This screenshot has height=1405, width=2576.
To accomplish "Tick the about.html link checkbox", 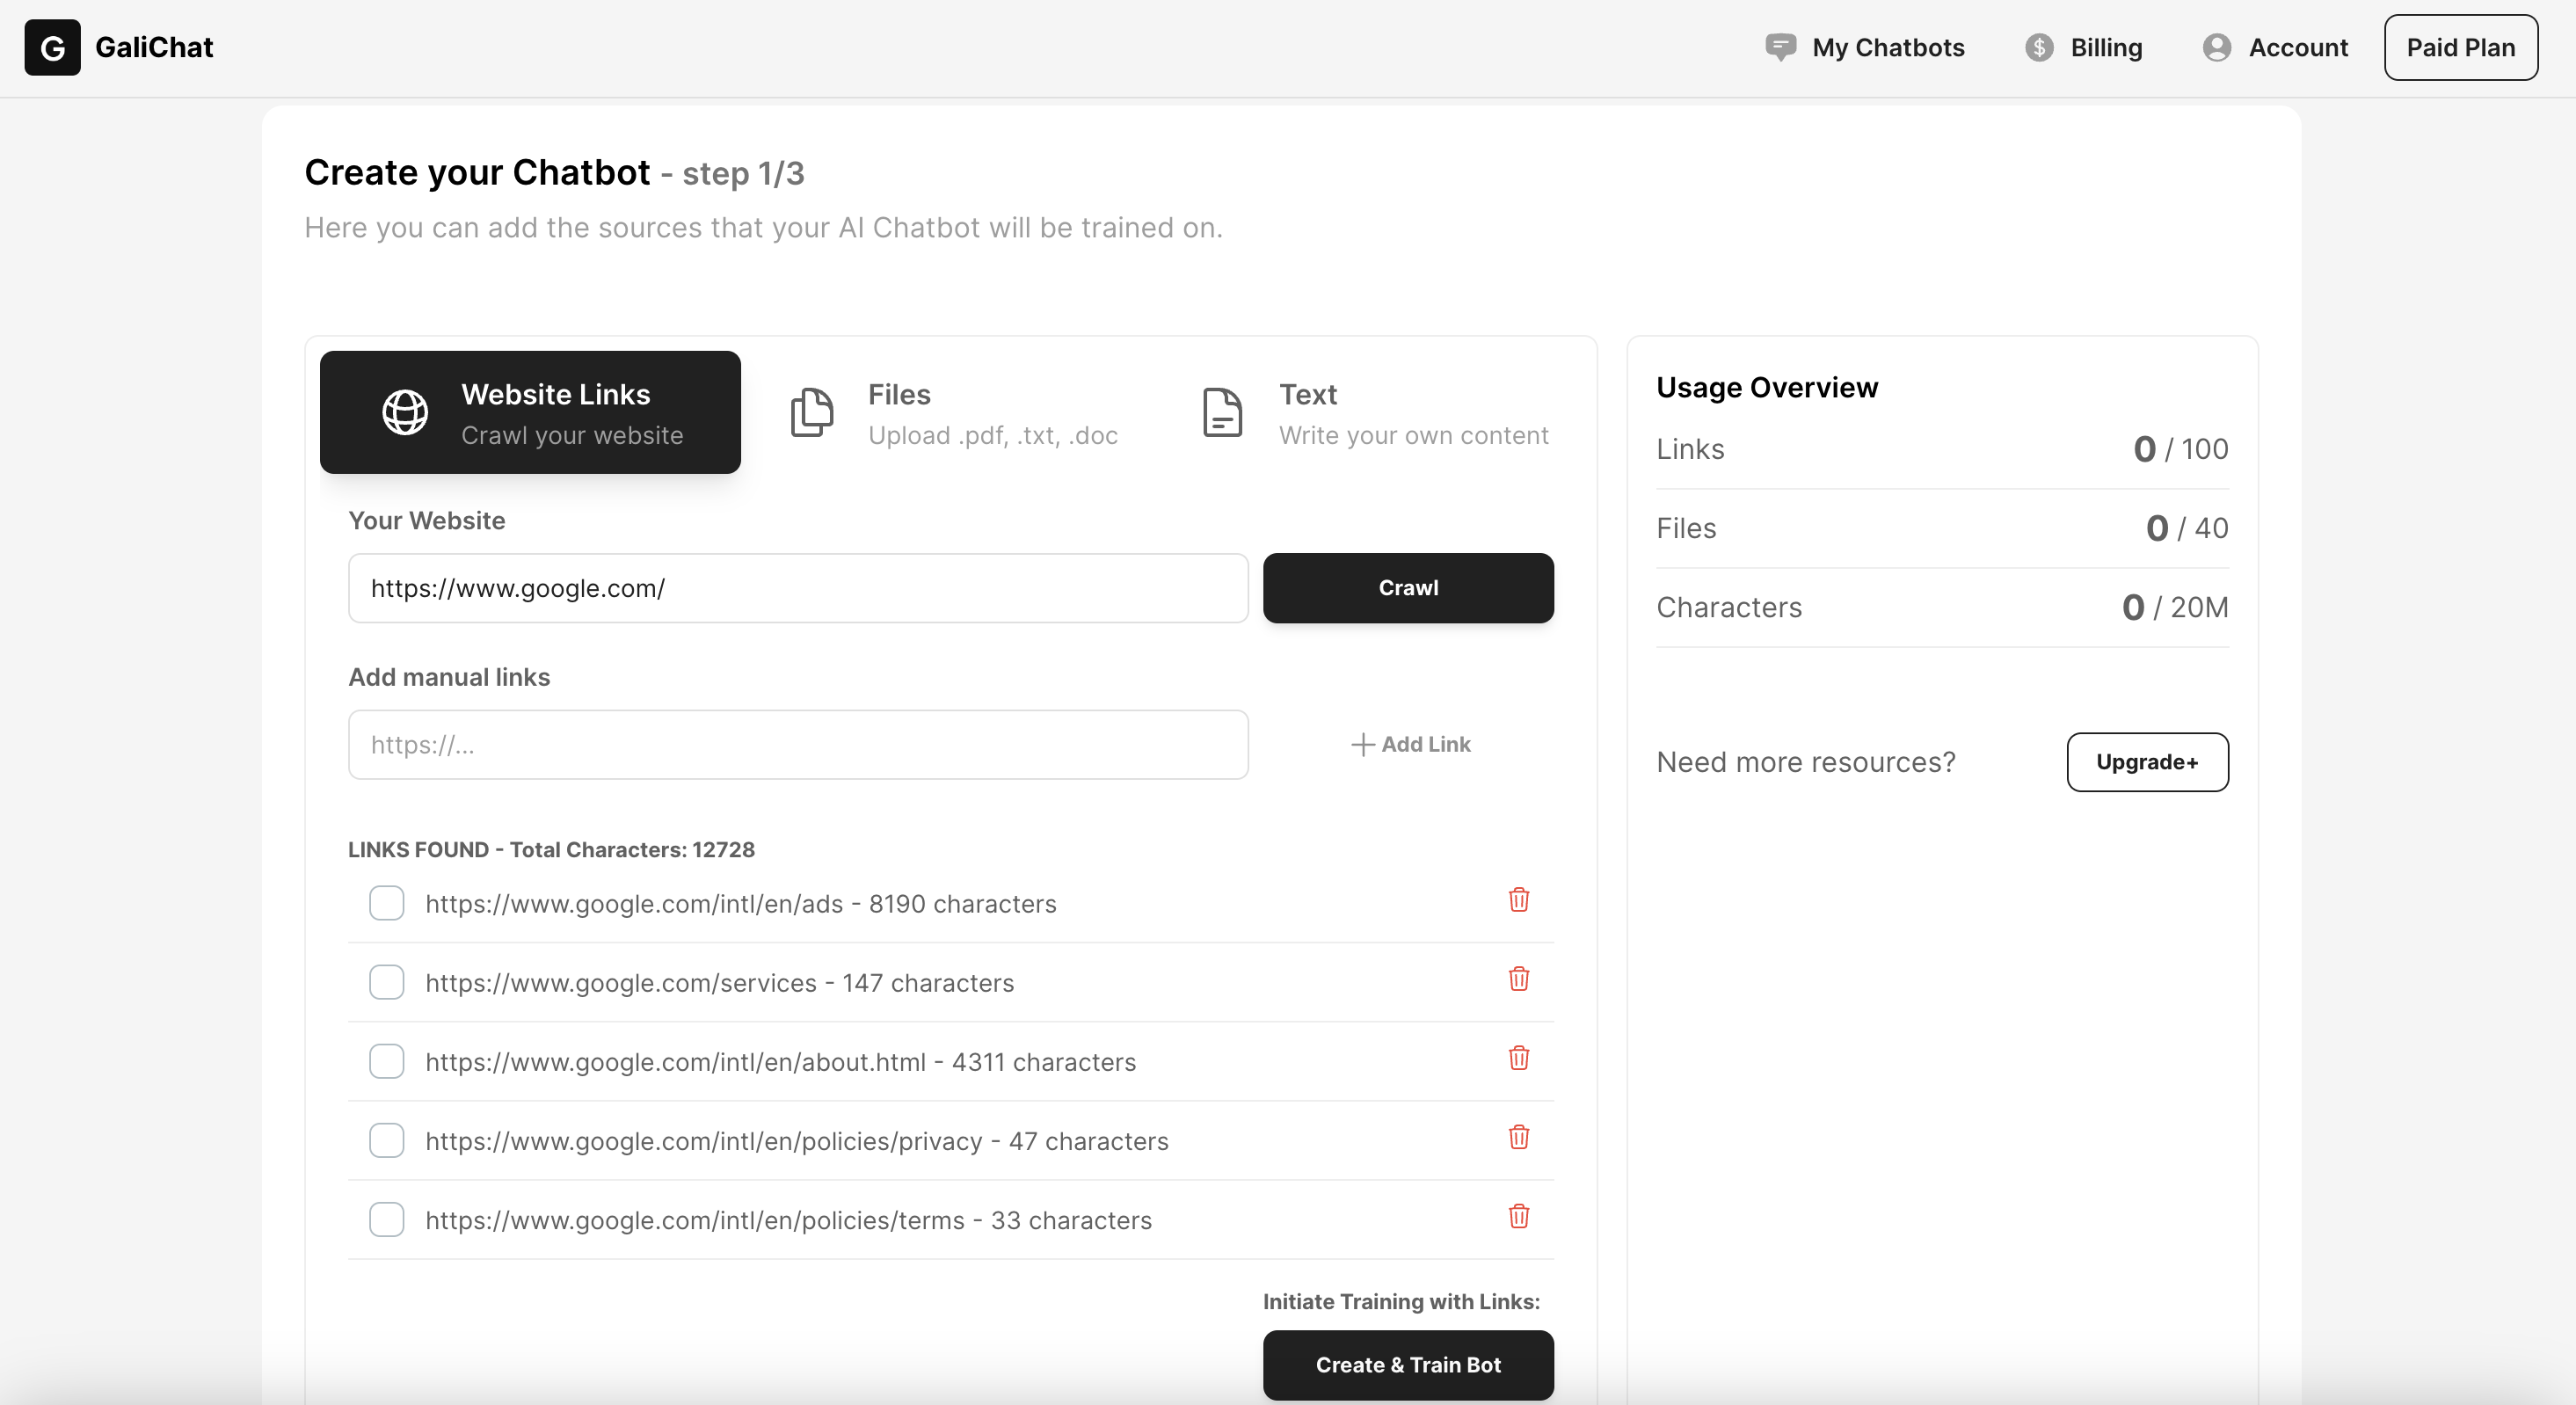I will [x=386, y=1061].
